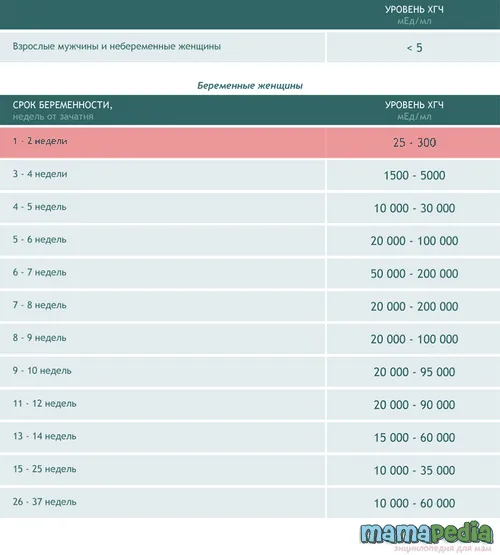Click the value "10 000 - 30 000"
This screenshot has width=500, height=555.
(x=414, y=208)
